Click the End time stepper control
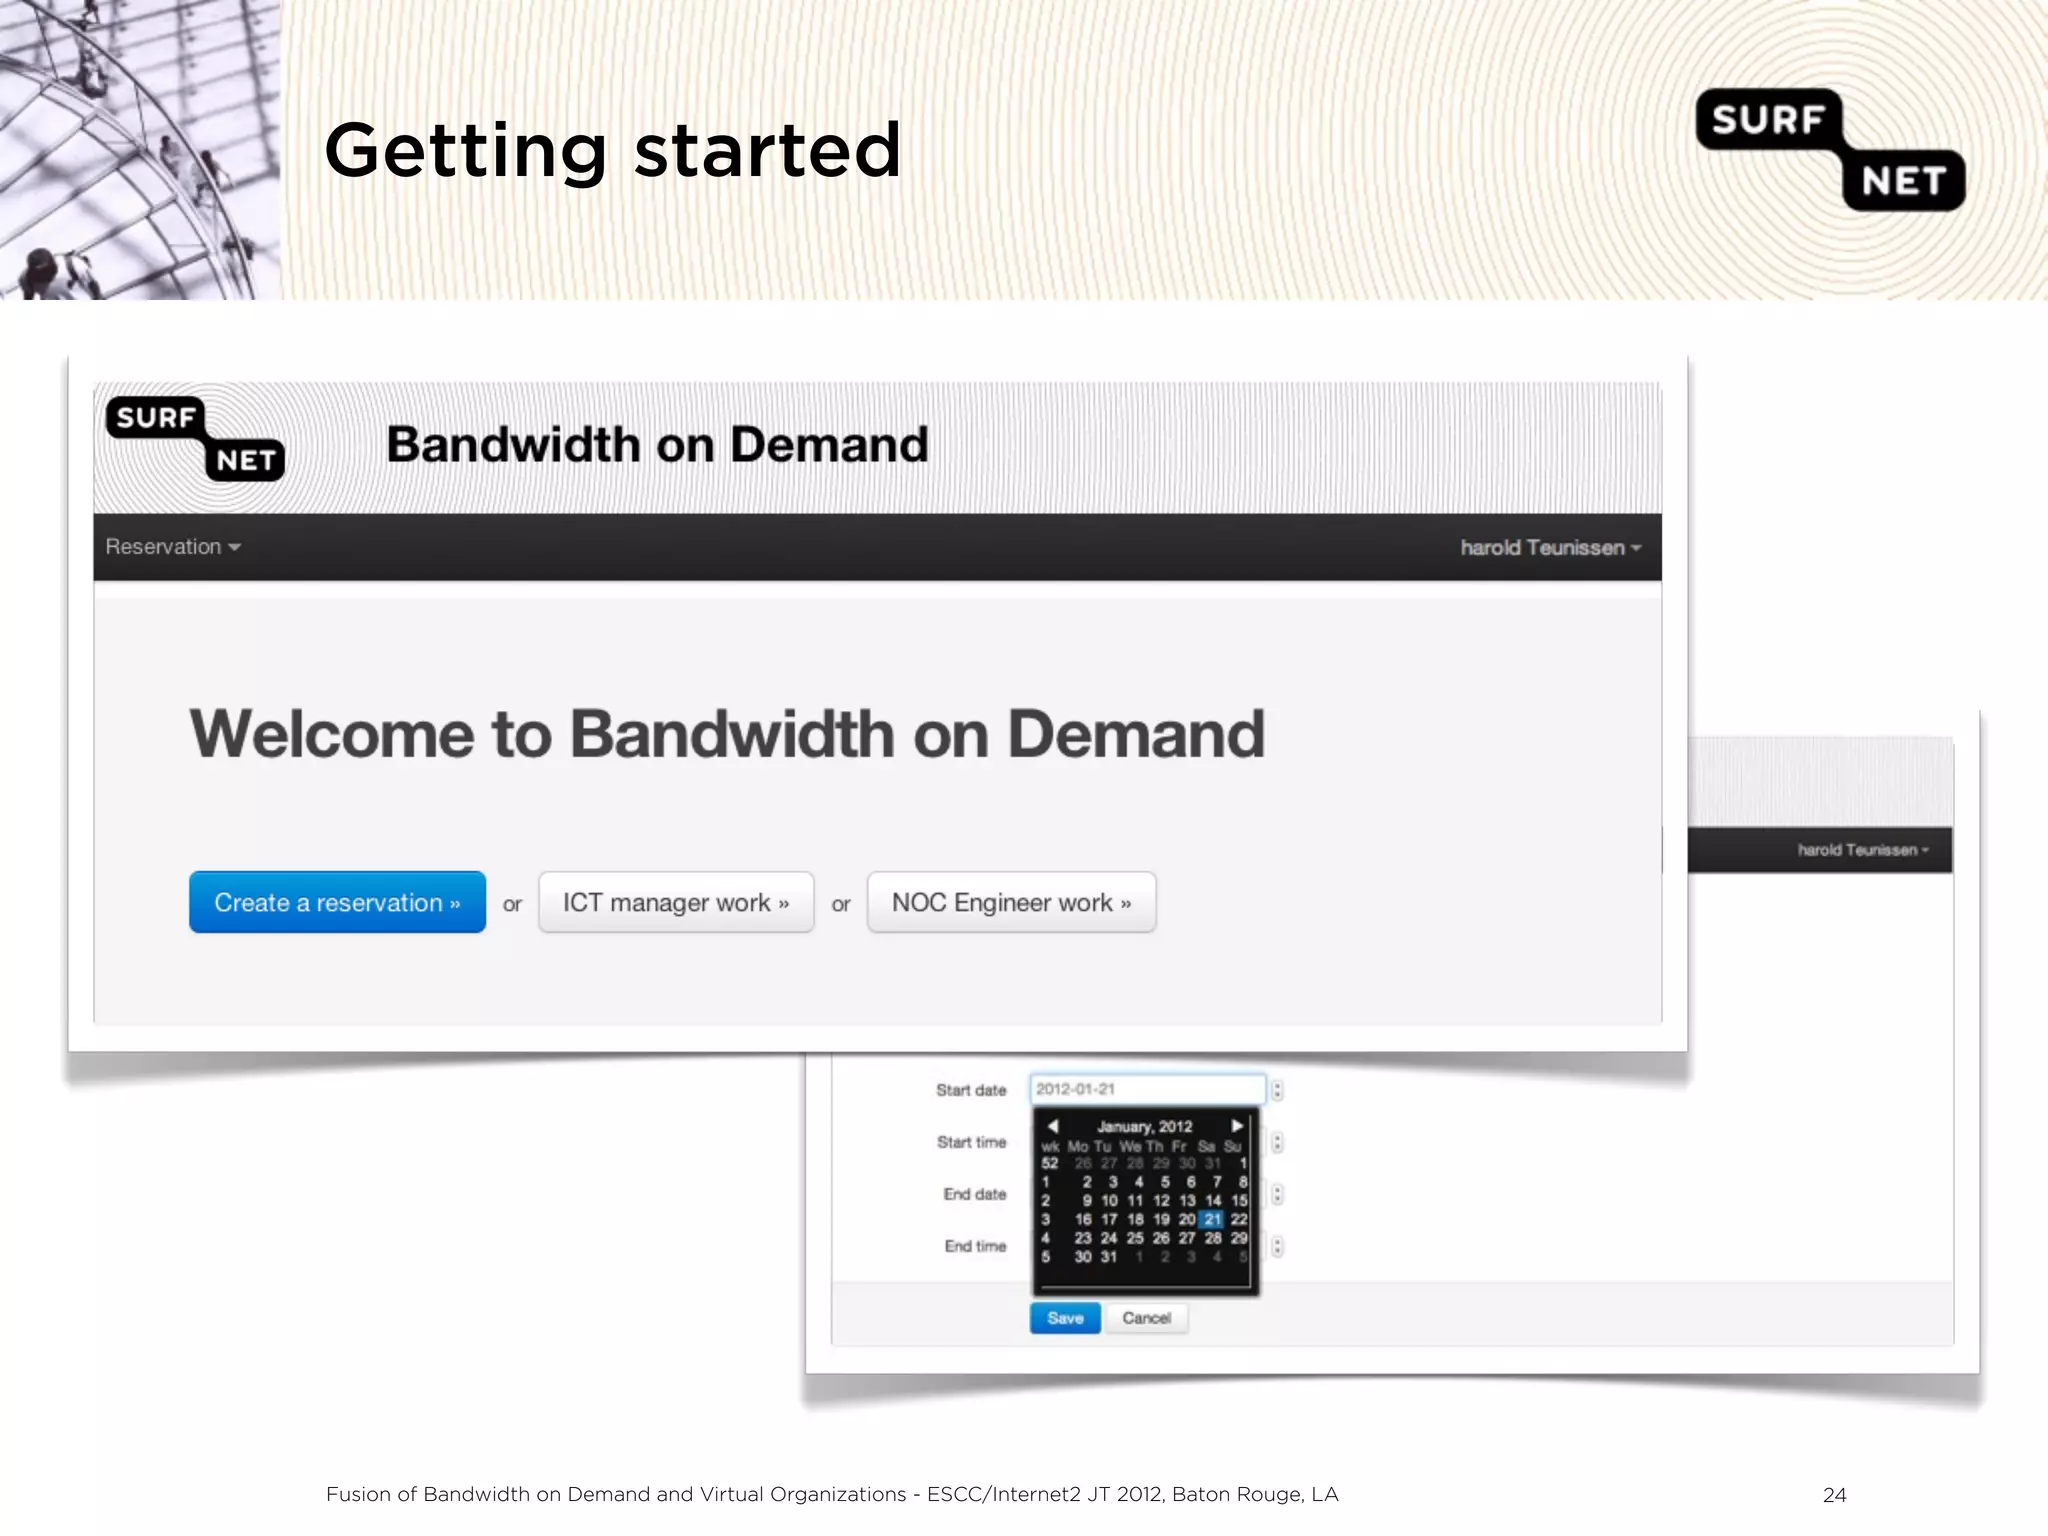 tap(1277, 1246)
